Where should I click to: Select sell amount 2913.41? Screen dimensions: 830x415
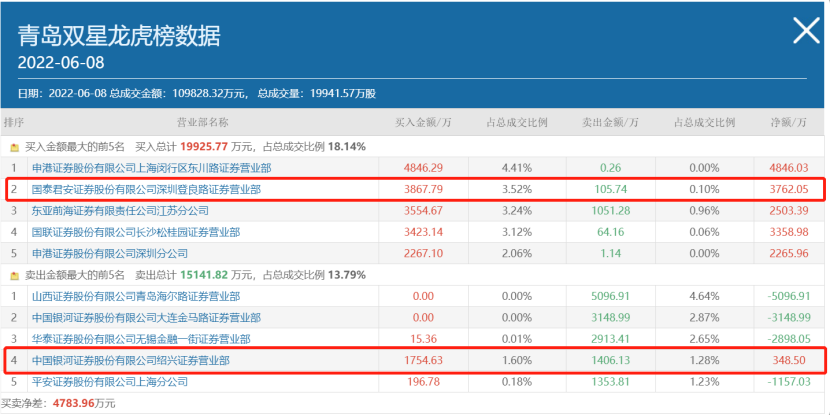[610, 339]
